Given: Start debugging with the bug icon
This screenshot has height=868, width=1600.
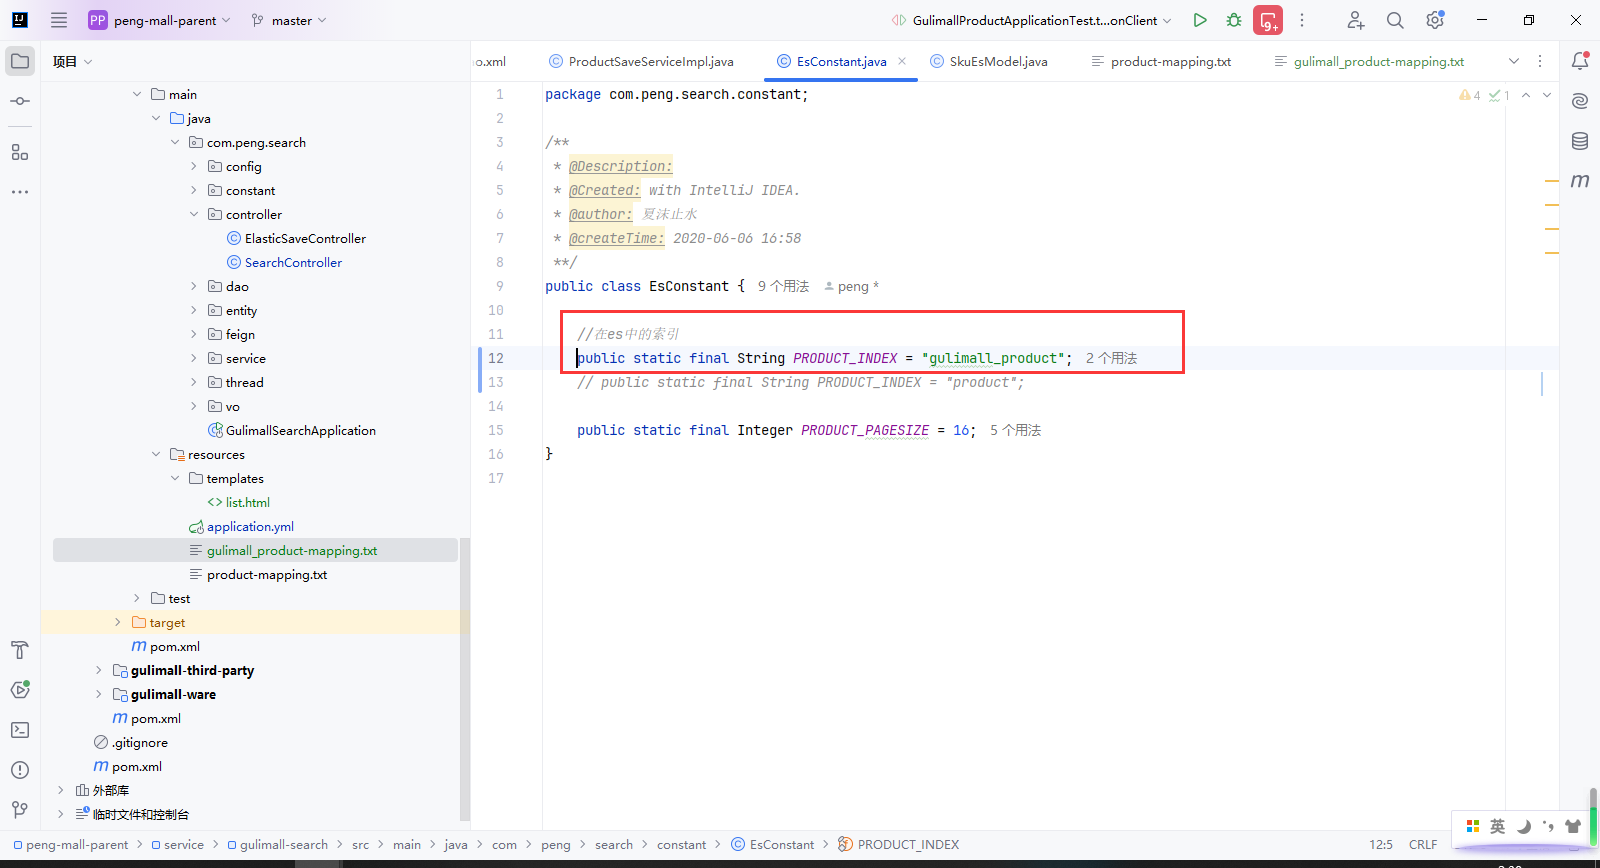Looking at the screenshot, I should [1234, 20].
